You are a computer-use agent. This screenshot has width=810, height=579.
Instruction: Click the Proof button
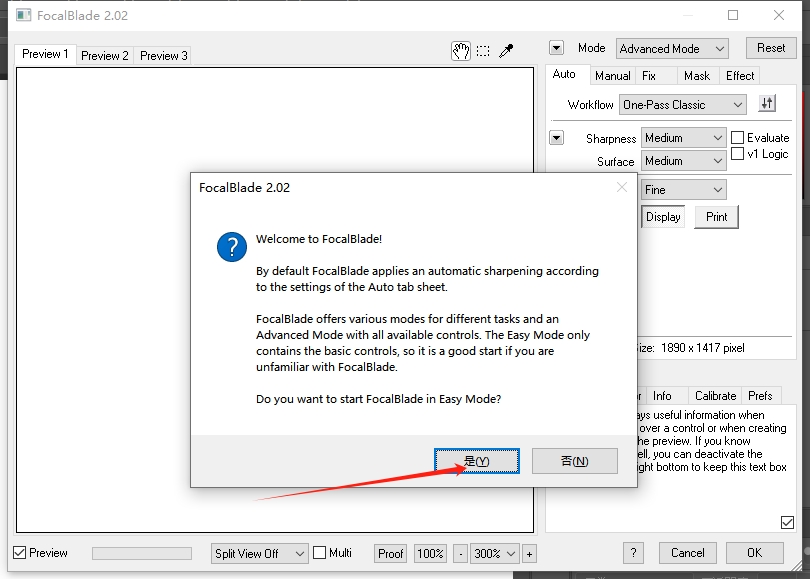[390, 554]
